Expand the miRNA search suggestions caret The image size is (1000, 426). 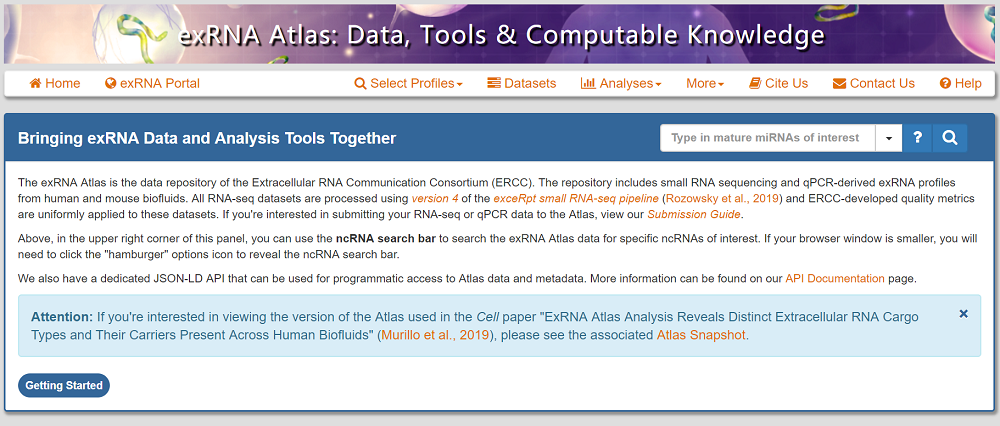click(x=889, y=138)
